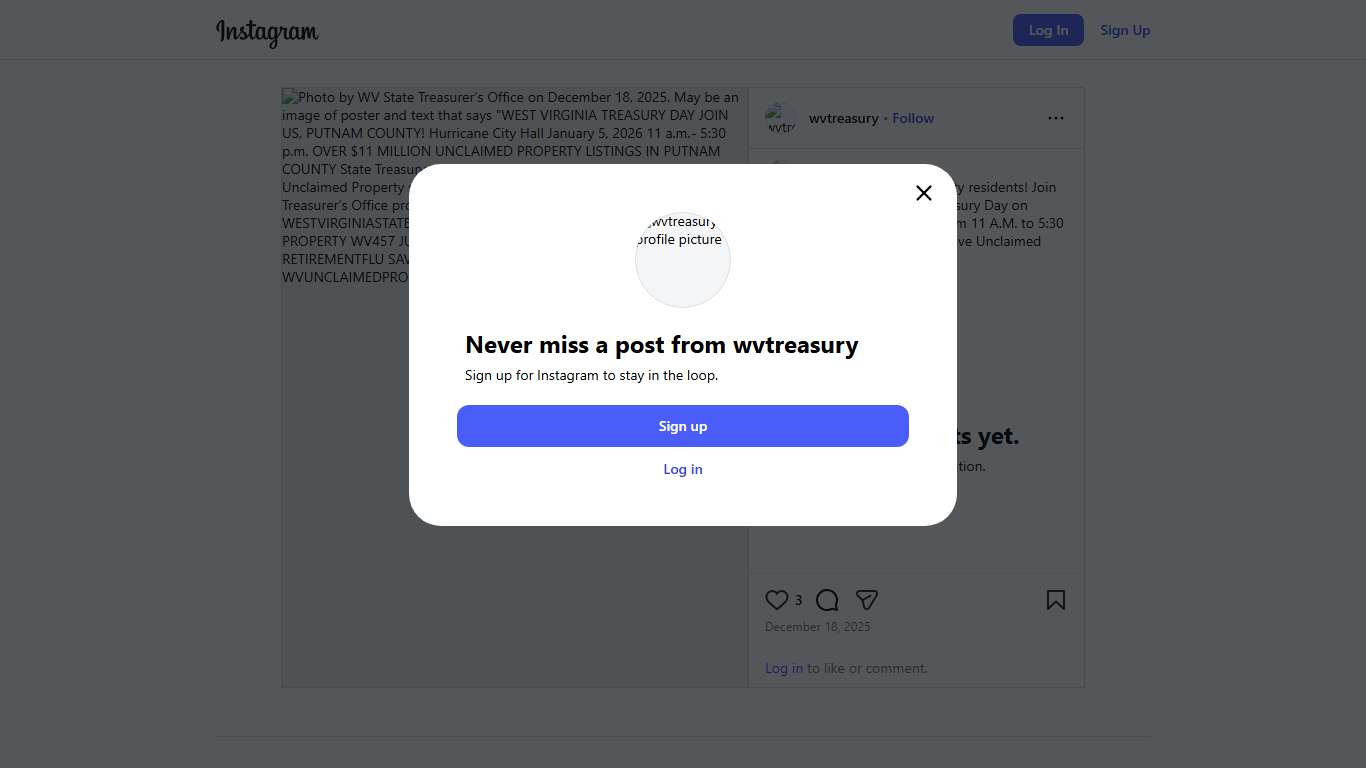Image resolution: width=1366 pixels, height=768 pixels.
Task: Click Log in to like or comment
Action: click(784, 668)
